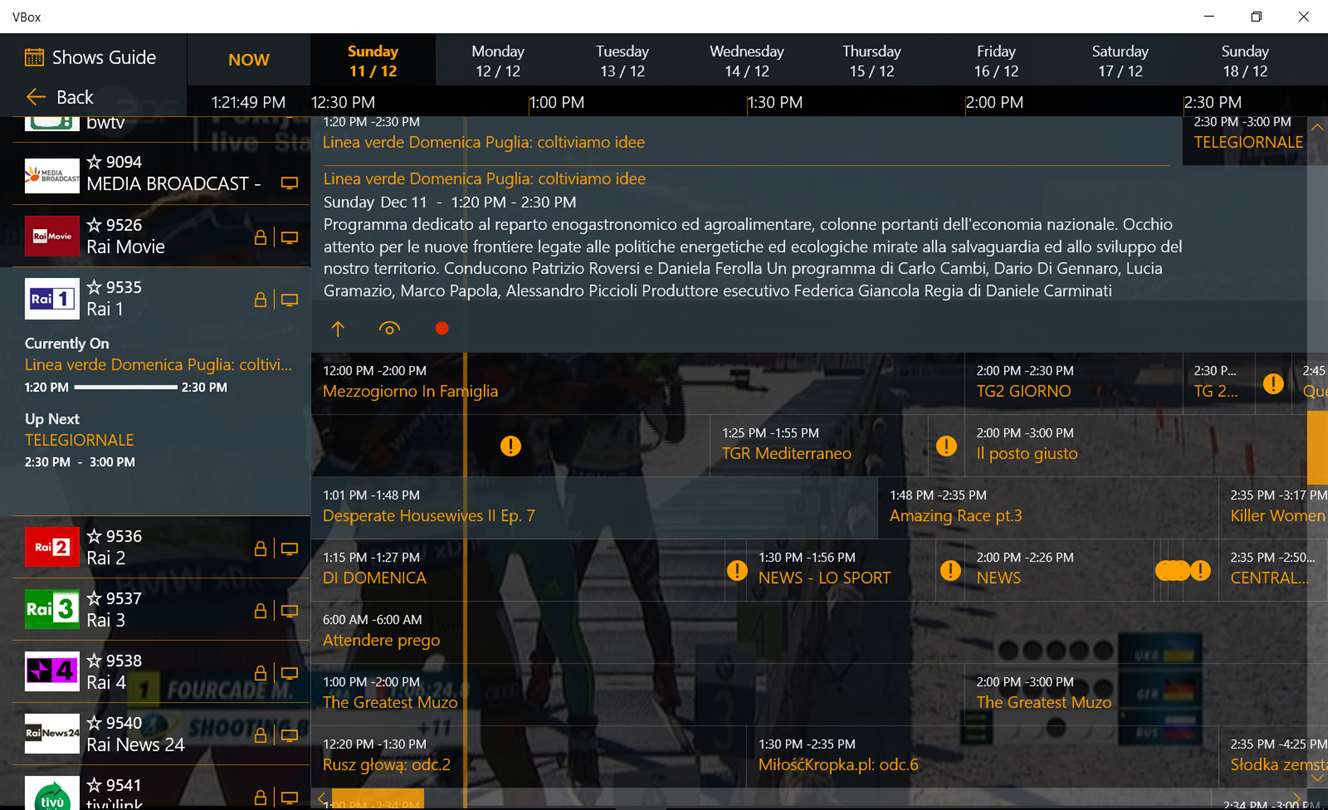Switch to Tuesday 13 / 12 tab
This screenshot has width=1328, height=810.
(x=622, y=60)
